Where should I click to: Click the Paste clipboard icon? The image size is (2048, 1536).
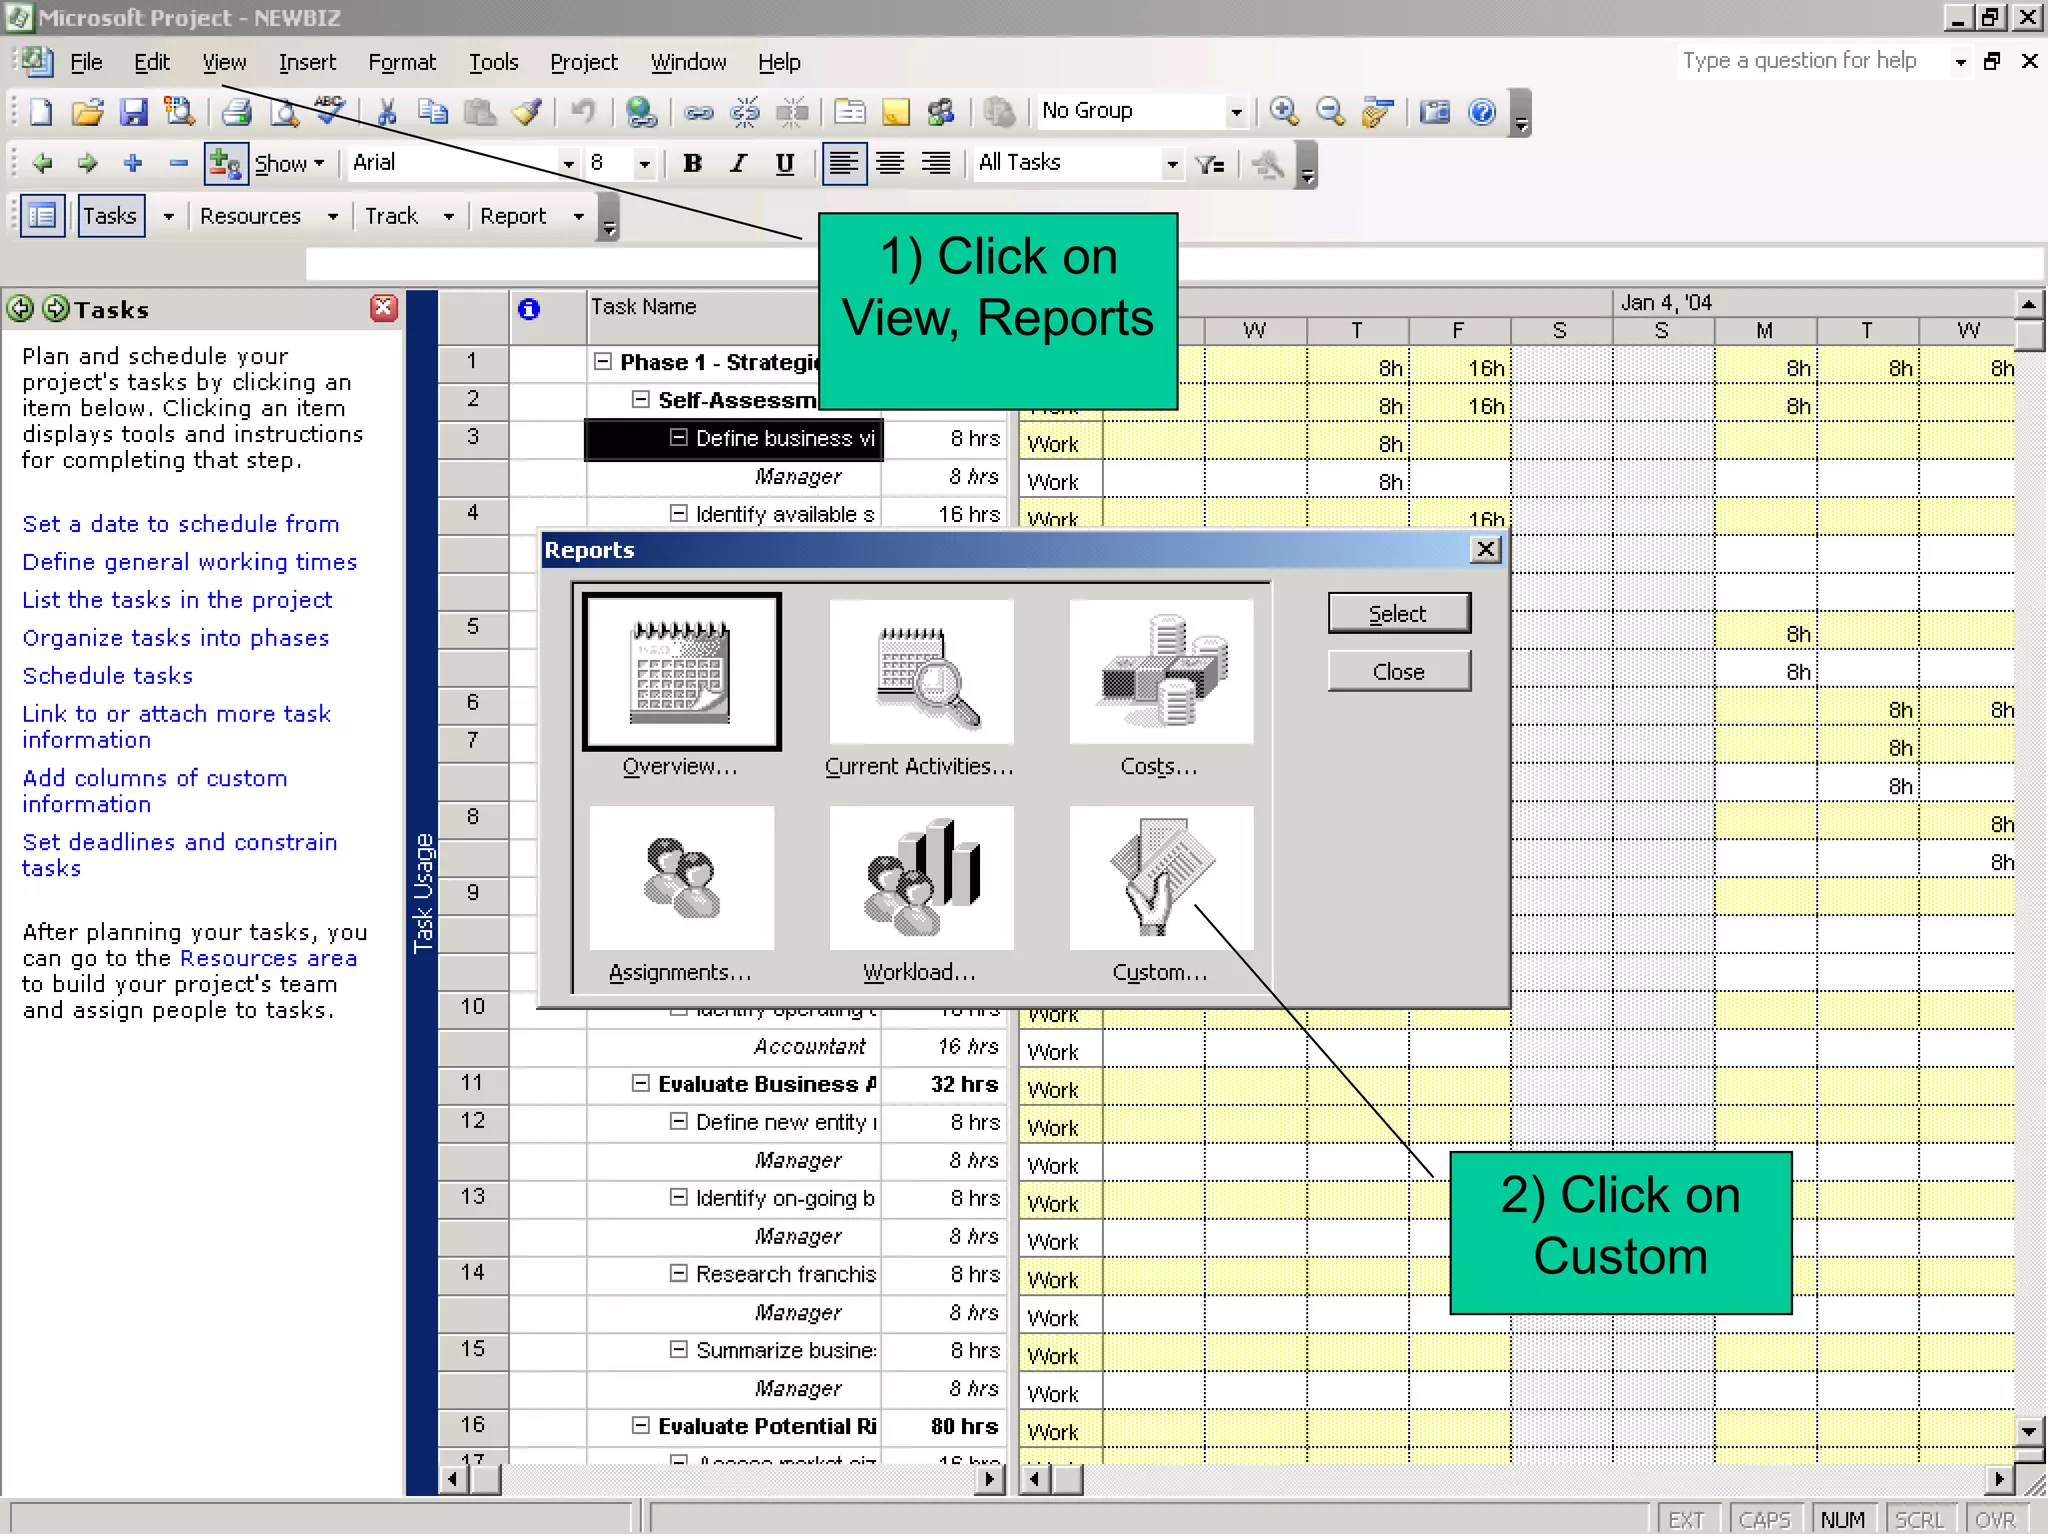tap(480, 112)
